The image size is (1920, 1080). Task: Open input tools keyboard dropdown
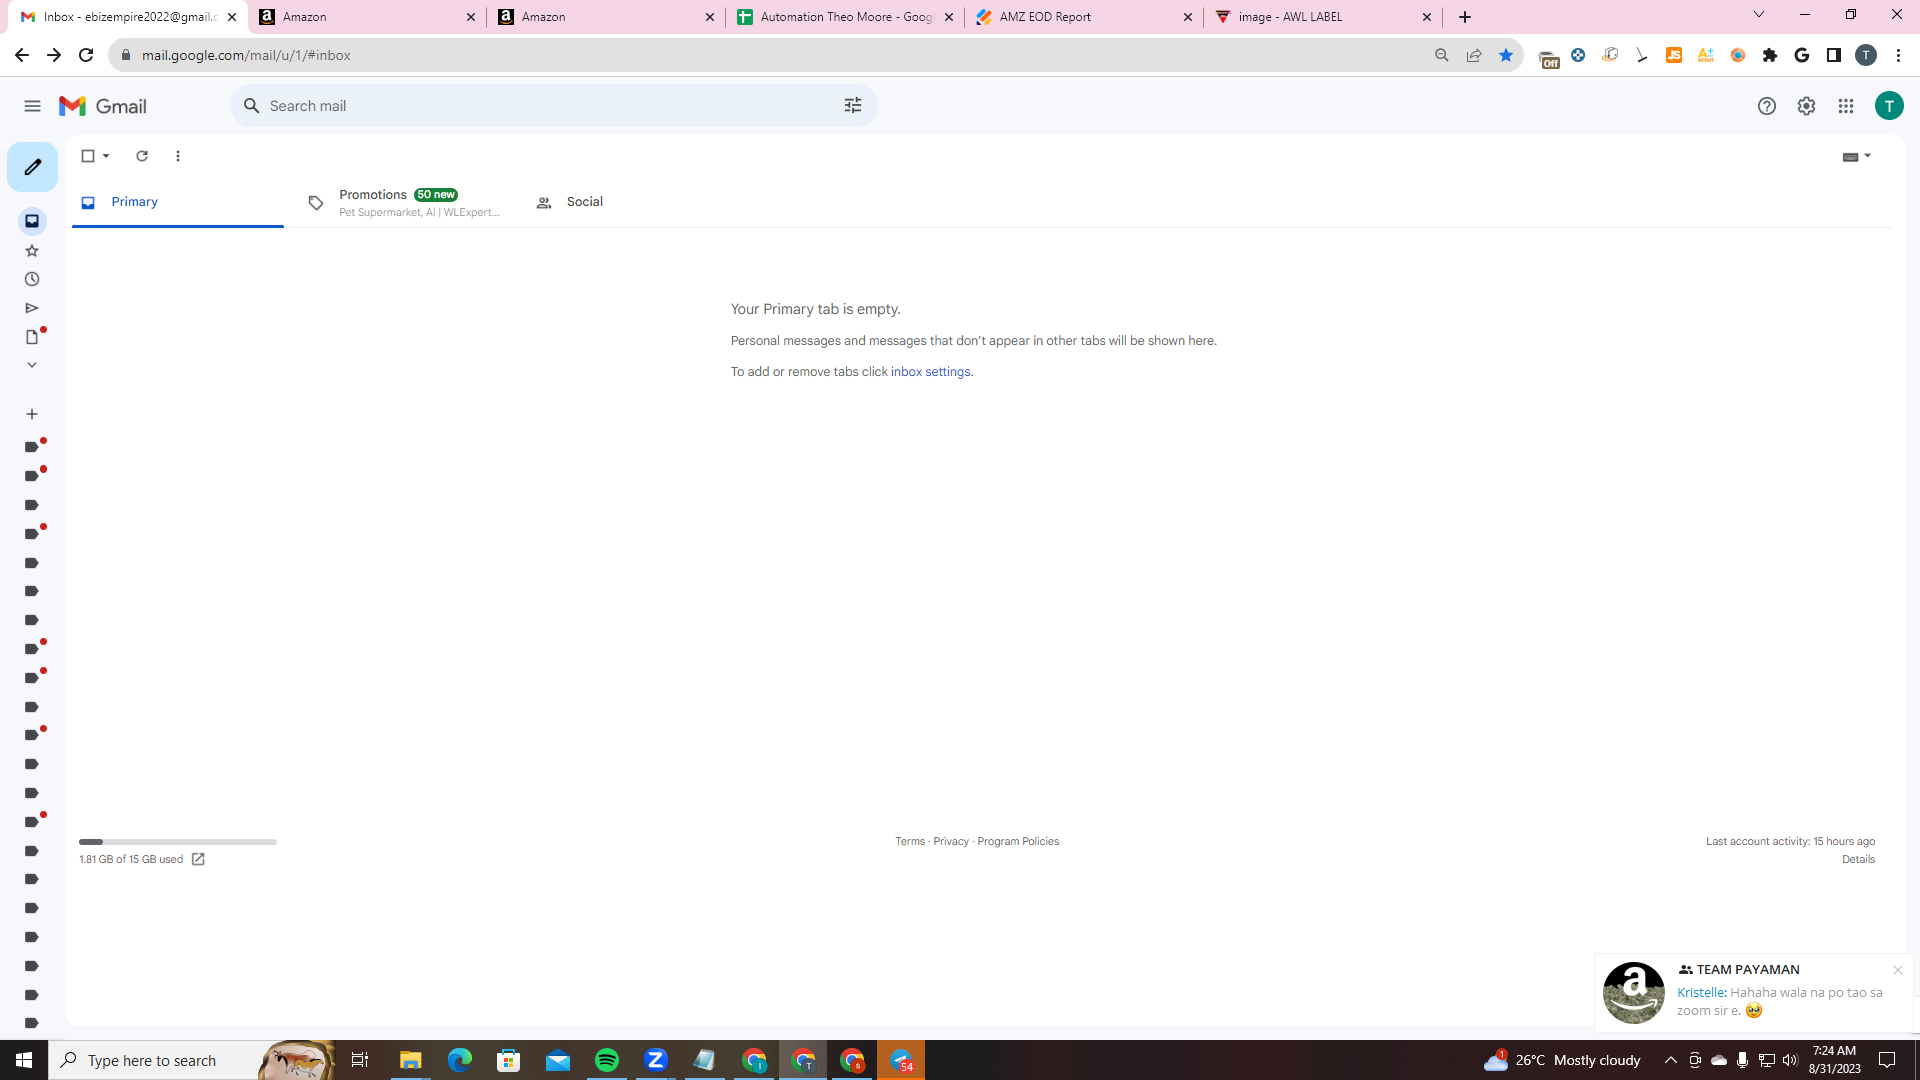point(1856,156)
